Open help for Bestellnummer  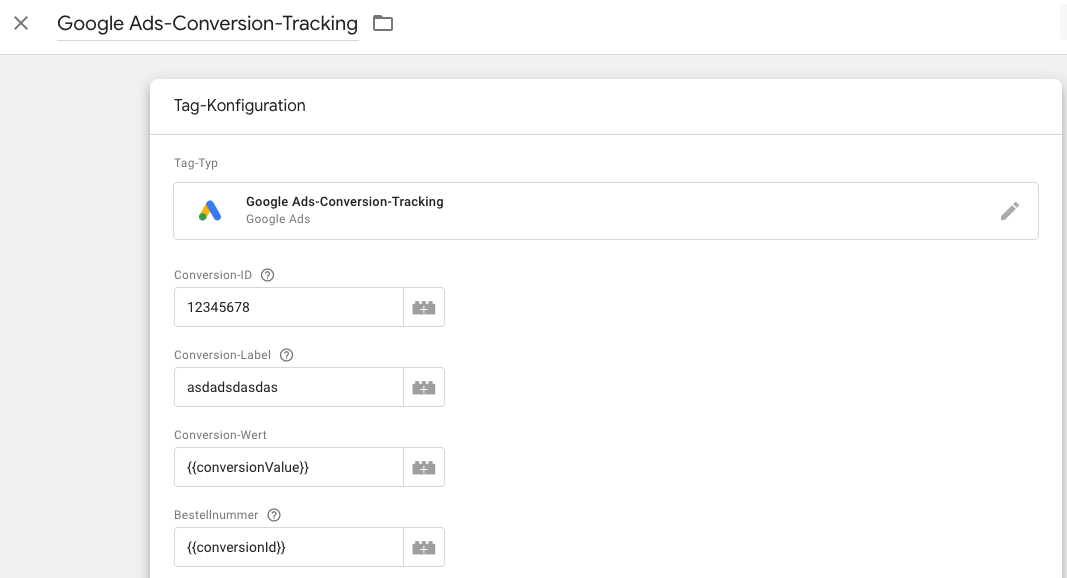click(274, 515)
